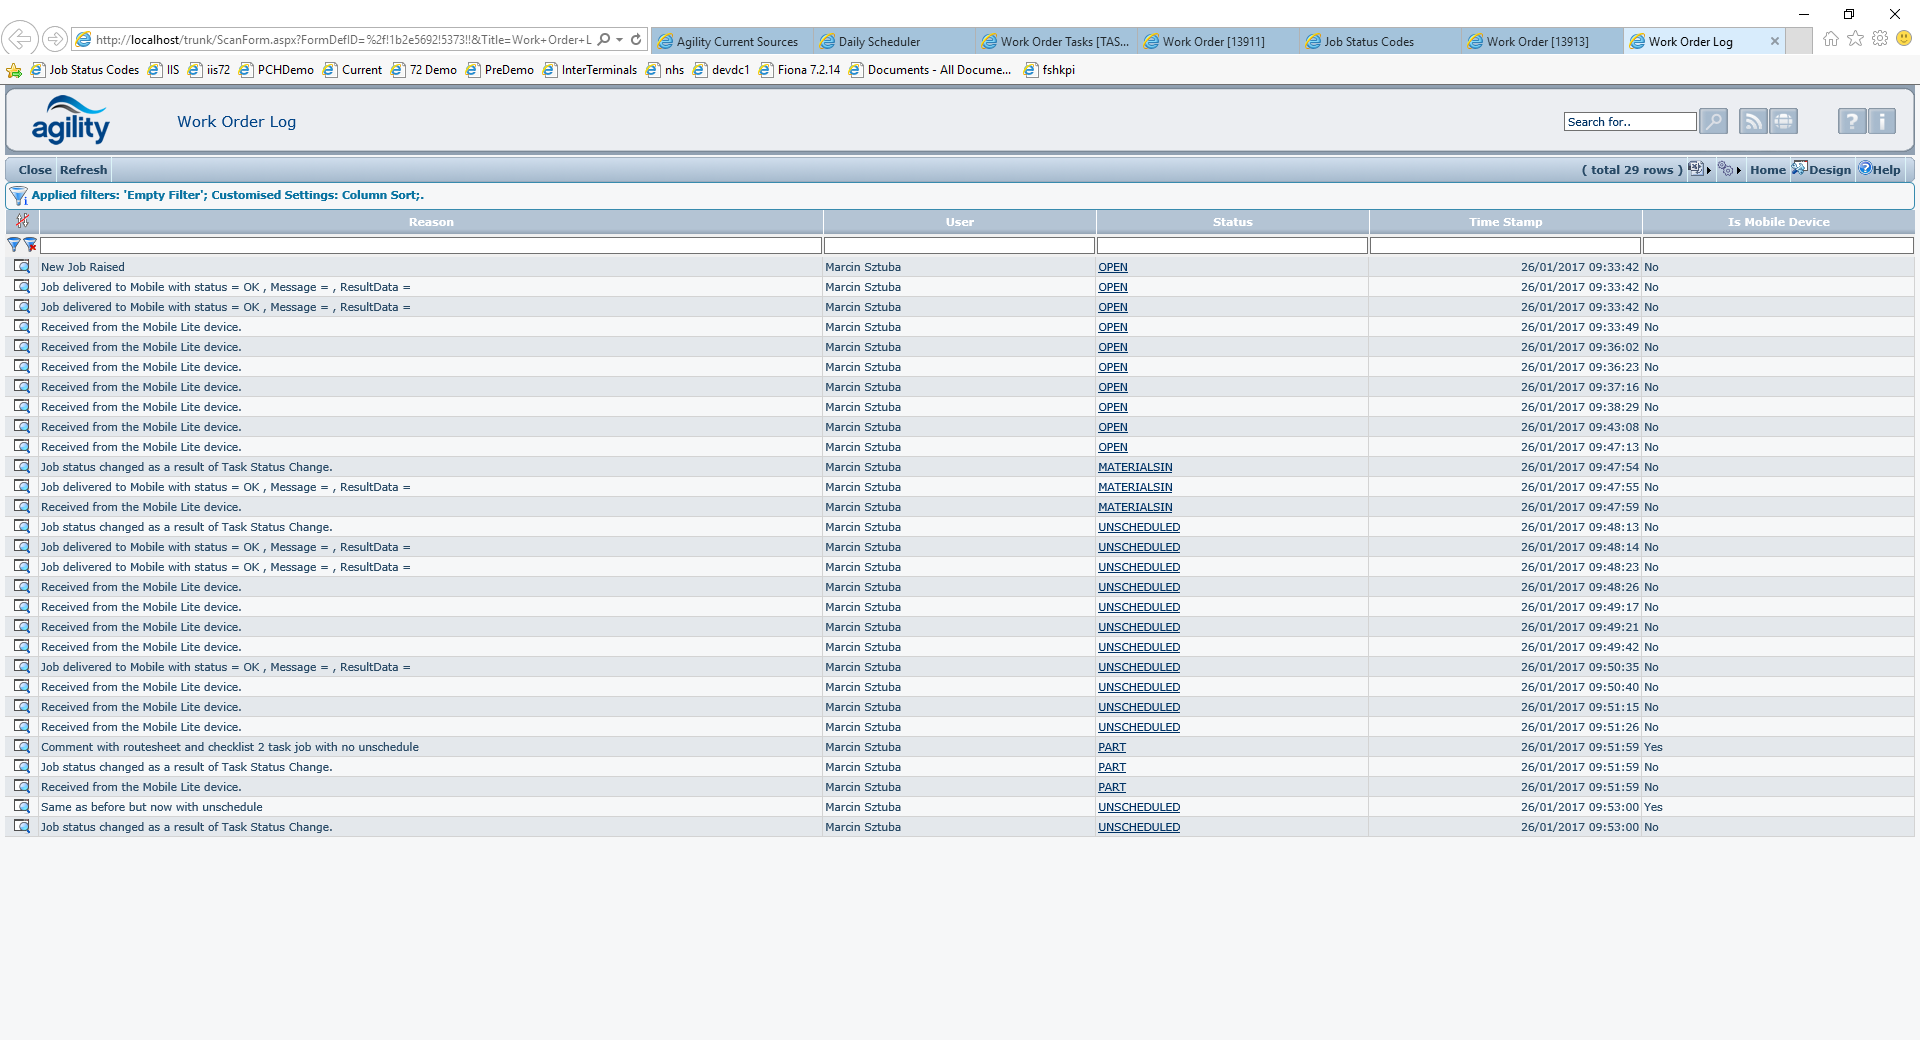Click in the 'Search for..' field
The height and width of the screenshot is (1040, 1920).
1629,122
